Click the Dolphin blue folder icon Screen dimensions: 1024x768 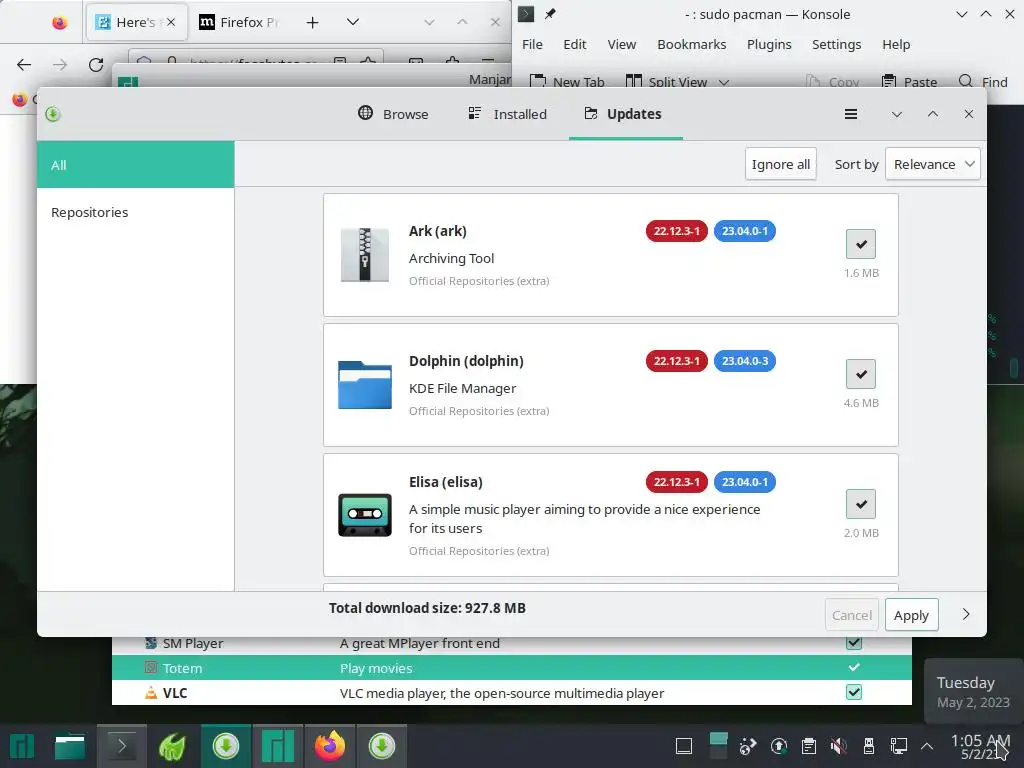pyautogui.click(x=364, y=385)
